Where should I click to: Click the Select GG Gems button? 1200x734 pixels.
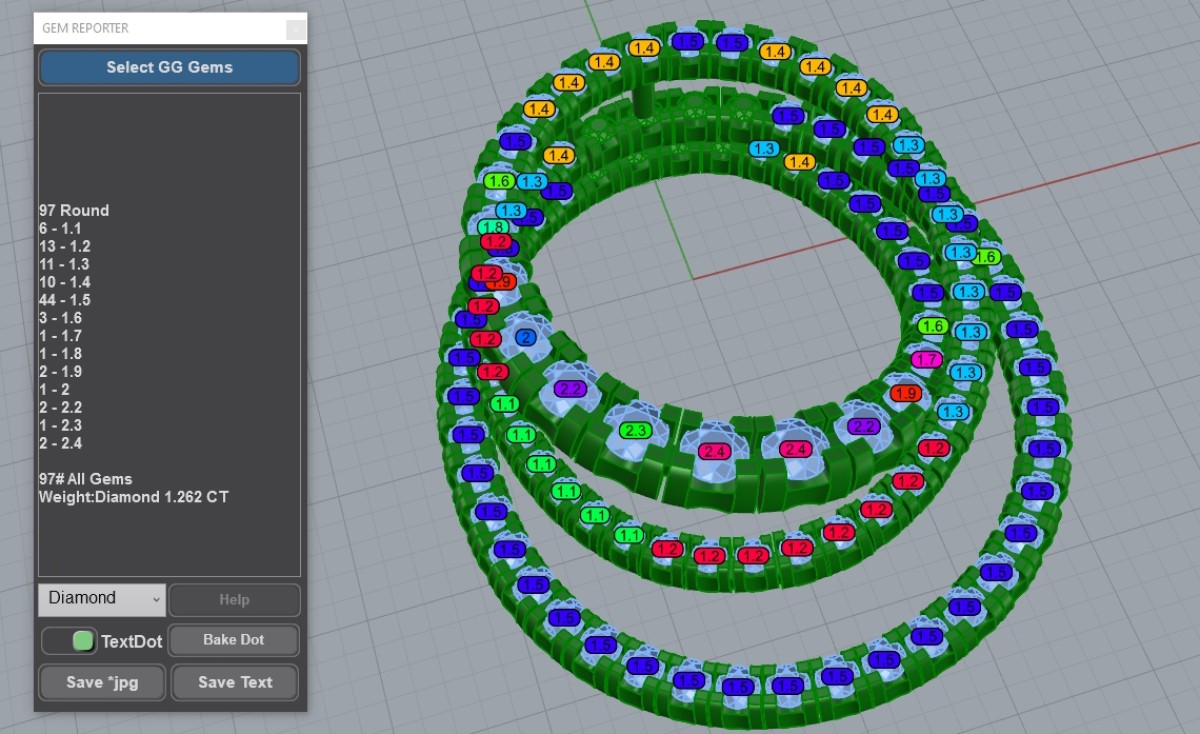click(x=169, y=68)
